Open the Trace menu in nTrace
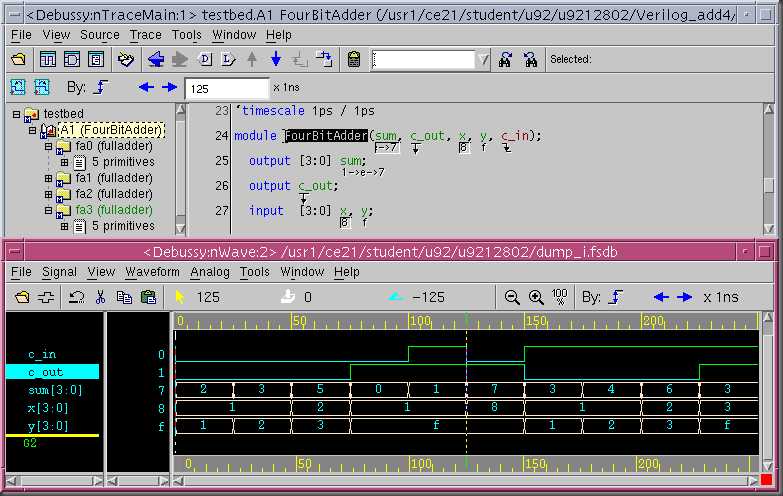The height and width of the screenshot is (496, 783). (x=145, y=35)
